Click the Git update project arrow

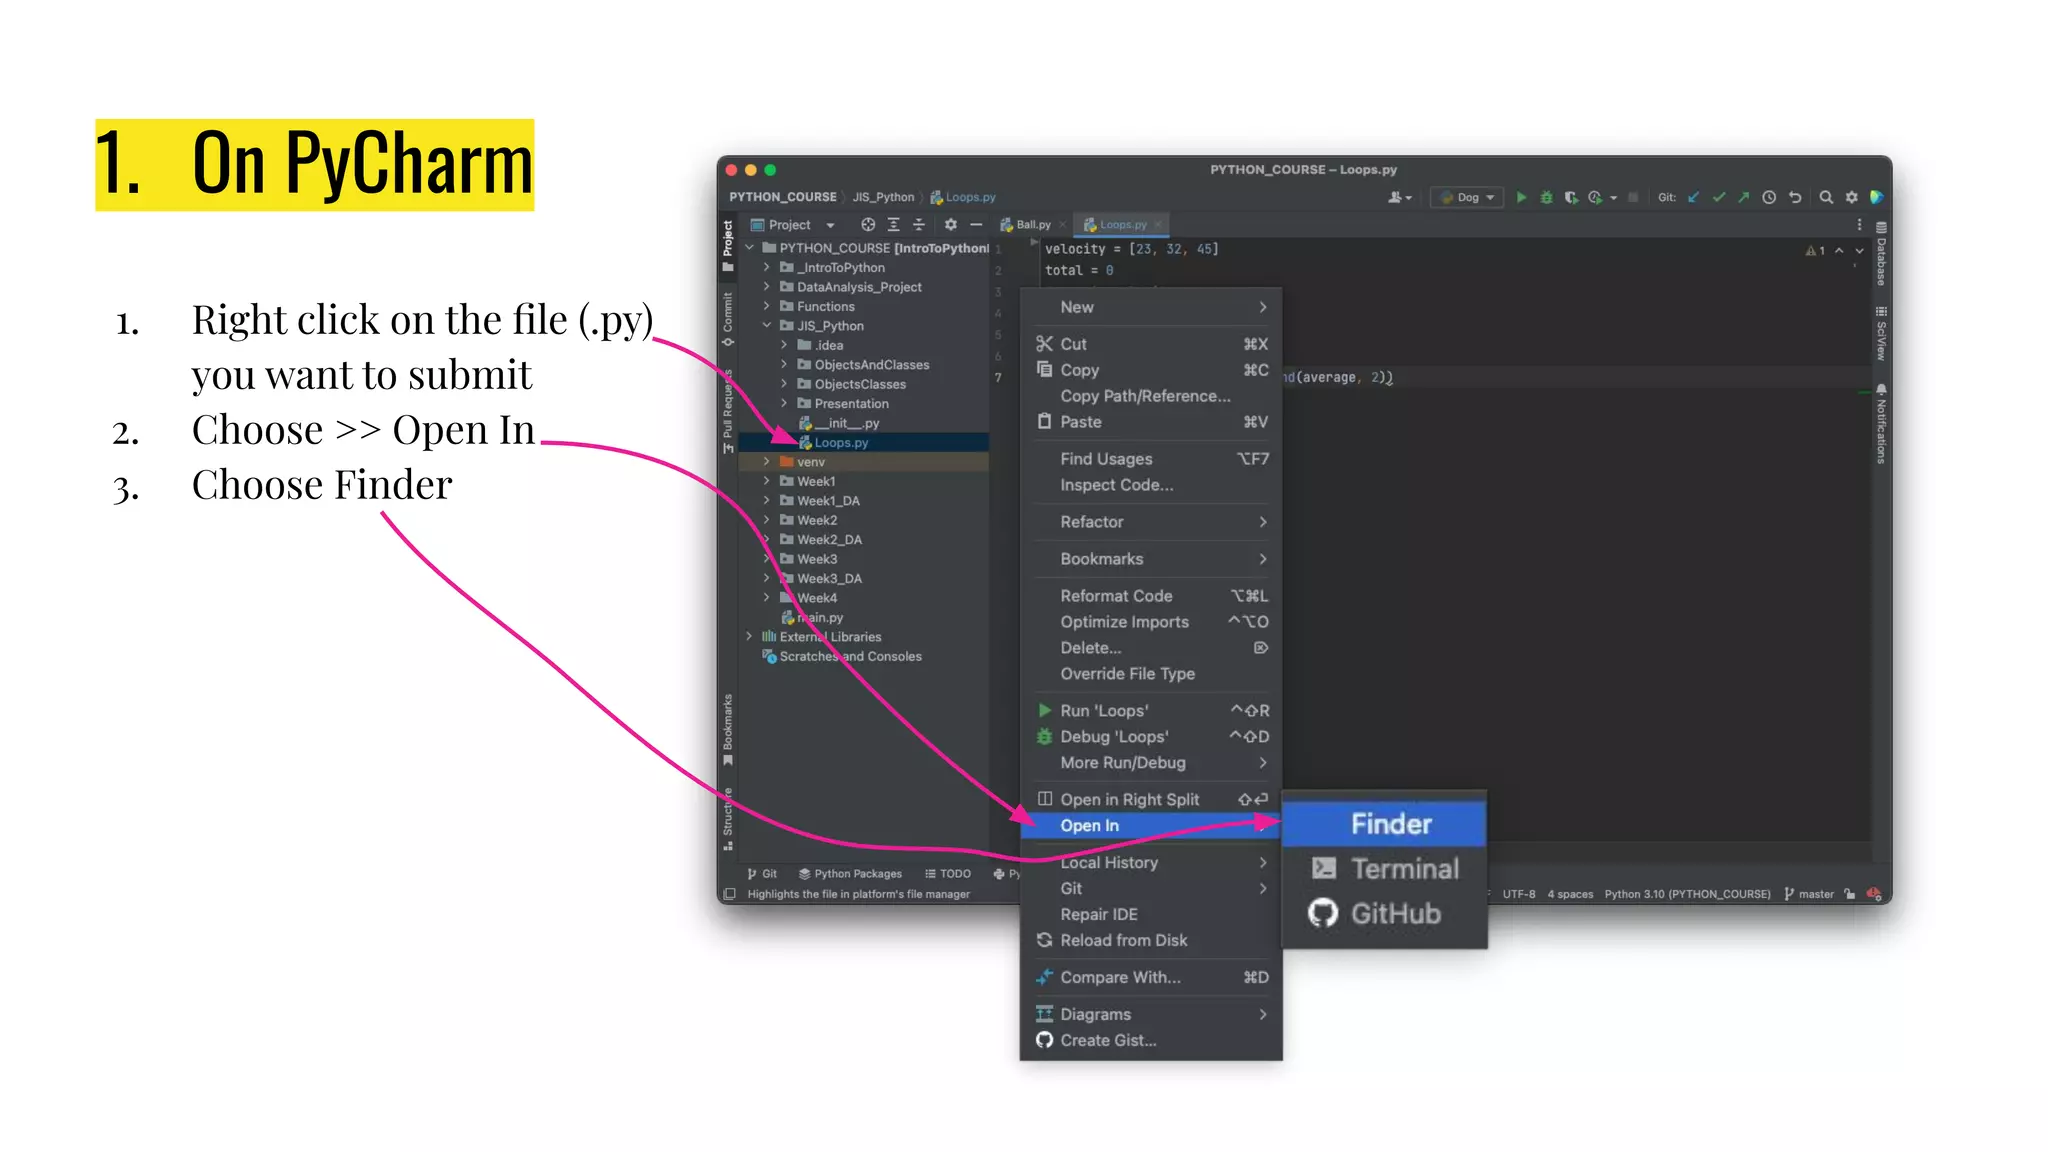[1693, 197]
